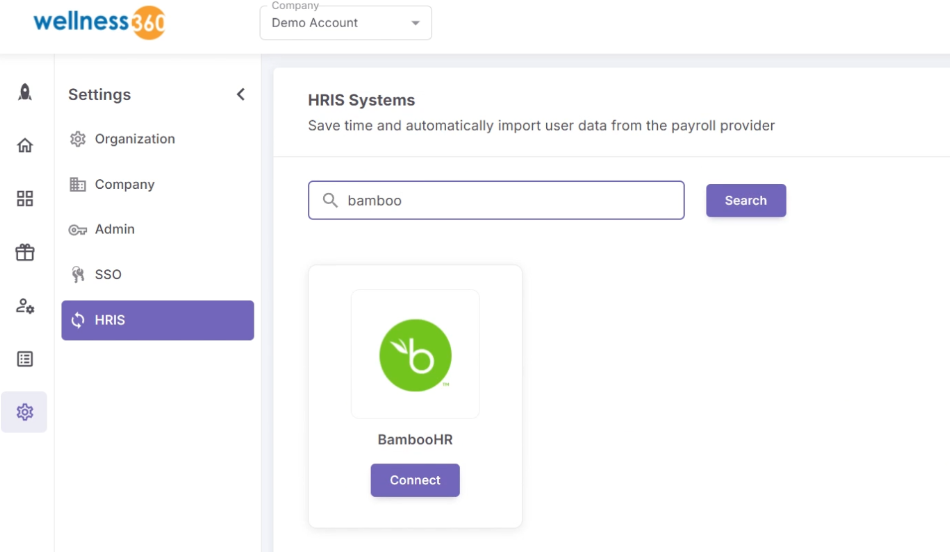950x552 pixels.
Task: Go to the Home icon in sidebar
Action: (25, 145)
